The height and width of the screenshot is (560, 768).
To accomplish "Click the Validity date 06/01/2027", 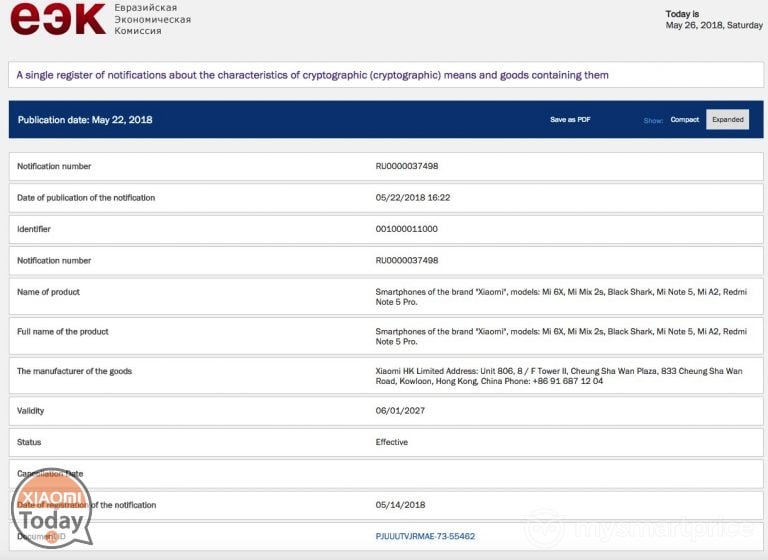I will [400, 411].
